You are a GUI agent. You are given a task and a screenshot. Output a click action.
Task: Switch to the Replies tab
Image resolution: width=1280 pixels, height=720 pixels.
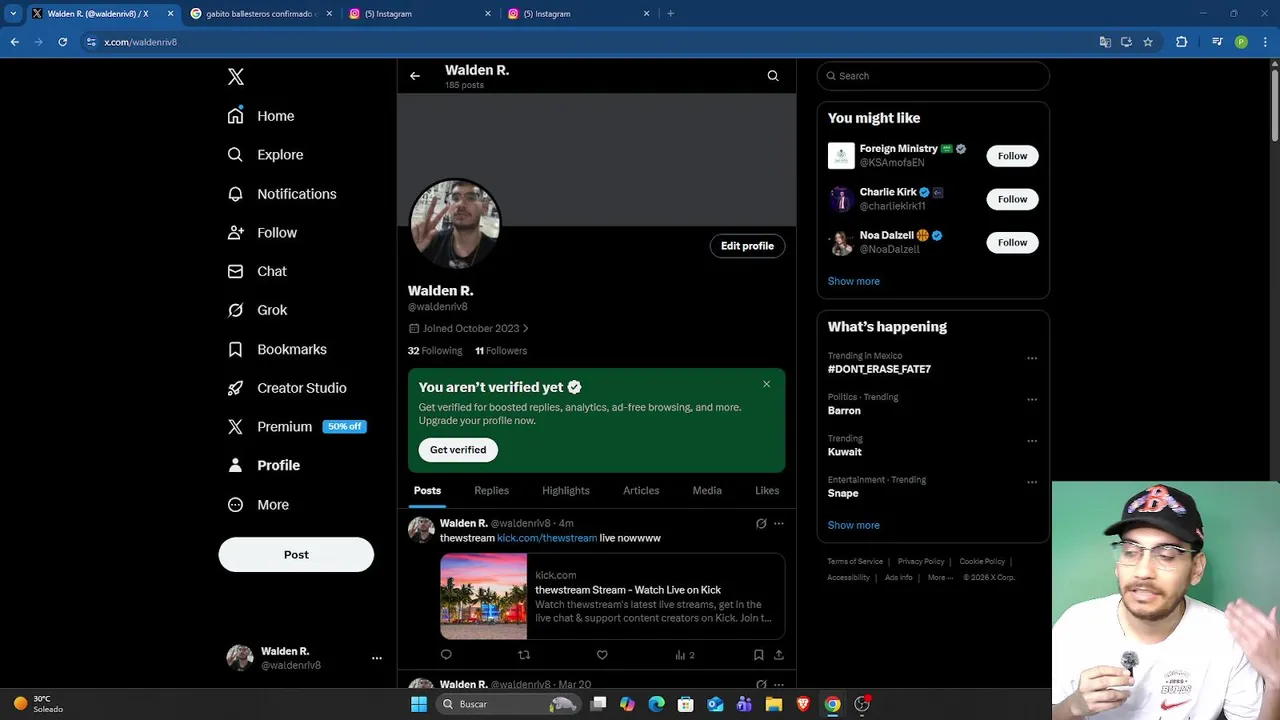pyautogui.click(x=491, y=491)
